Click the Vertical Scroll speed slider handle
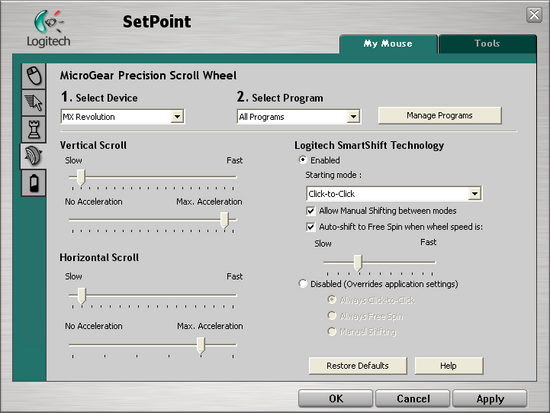The image size is (550, 413). [81, 178]
